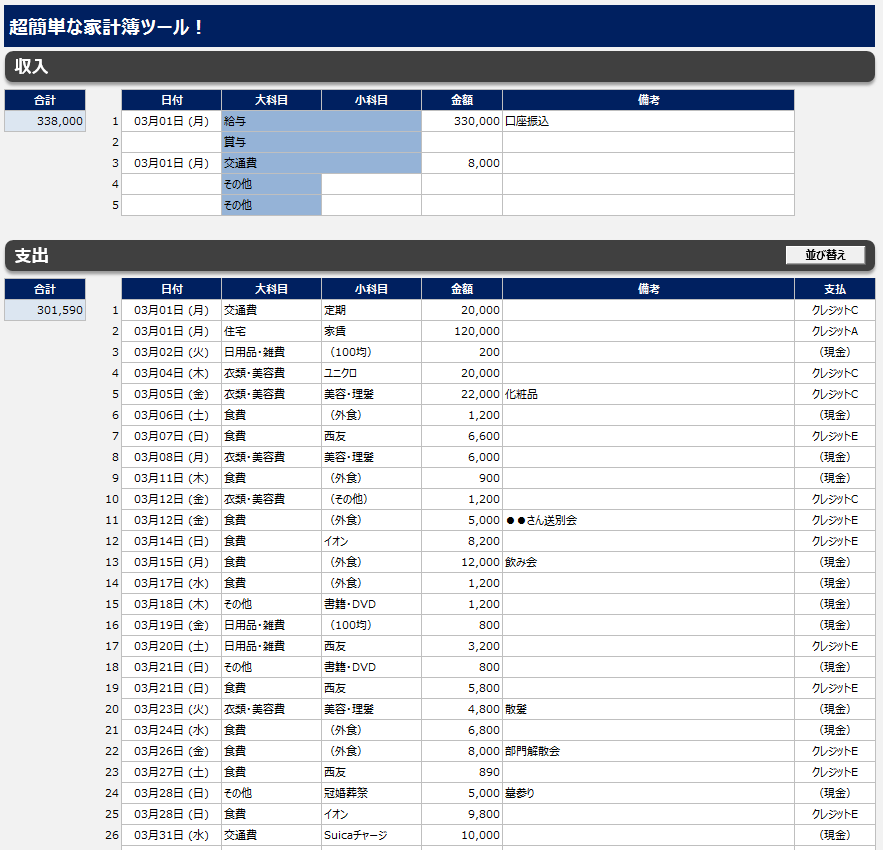Select the 給与 income category cell
The height and width of the screenshot is (850, 883).
pos(322,121)
